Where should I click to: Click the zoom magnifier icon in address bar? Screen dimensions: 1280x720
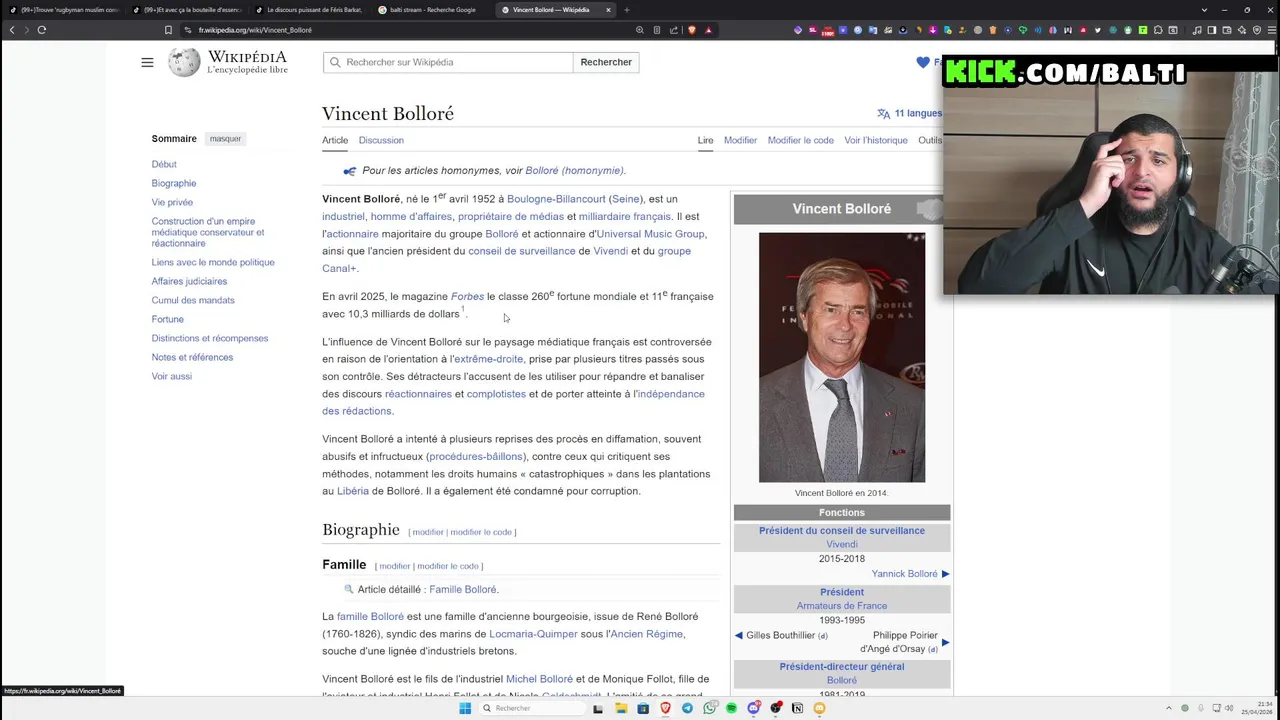pos(640,30)
